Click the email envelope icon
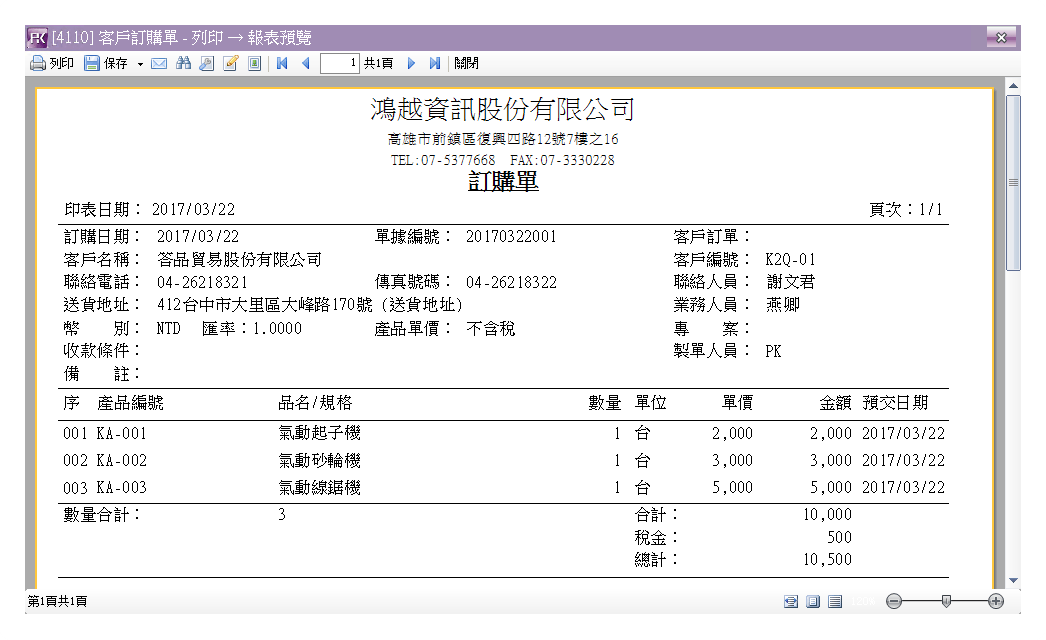 [159, 63]
